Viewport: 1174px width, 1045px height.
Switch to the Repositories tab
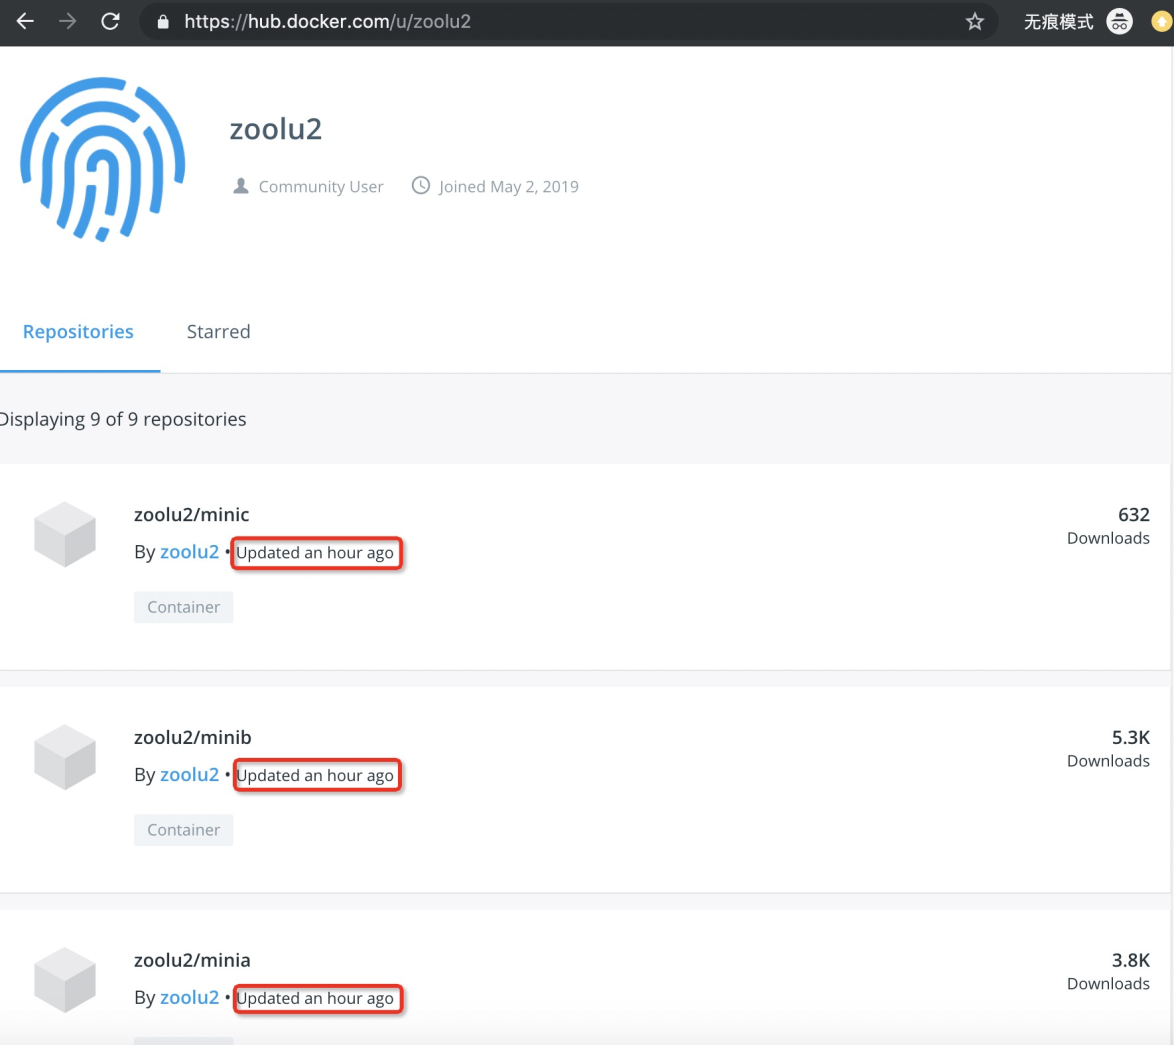pos(78,332)
